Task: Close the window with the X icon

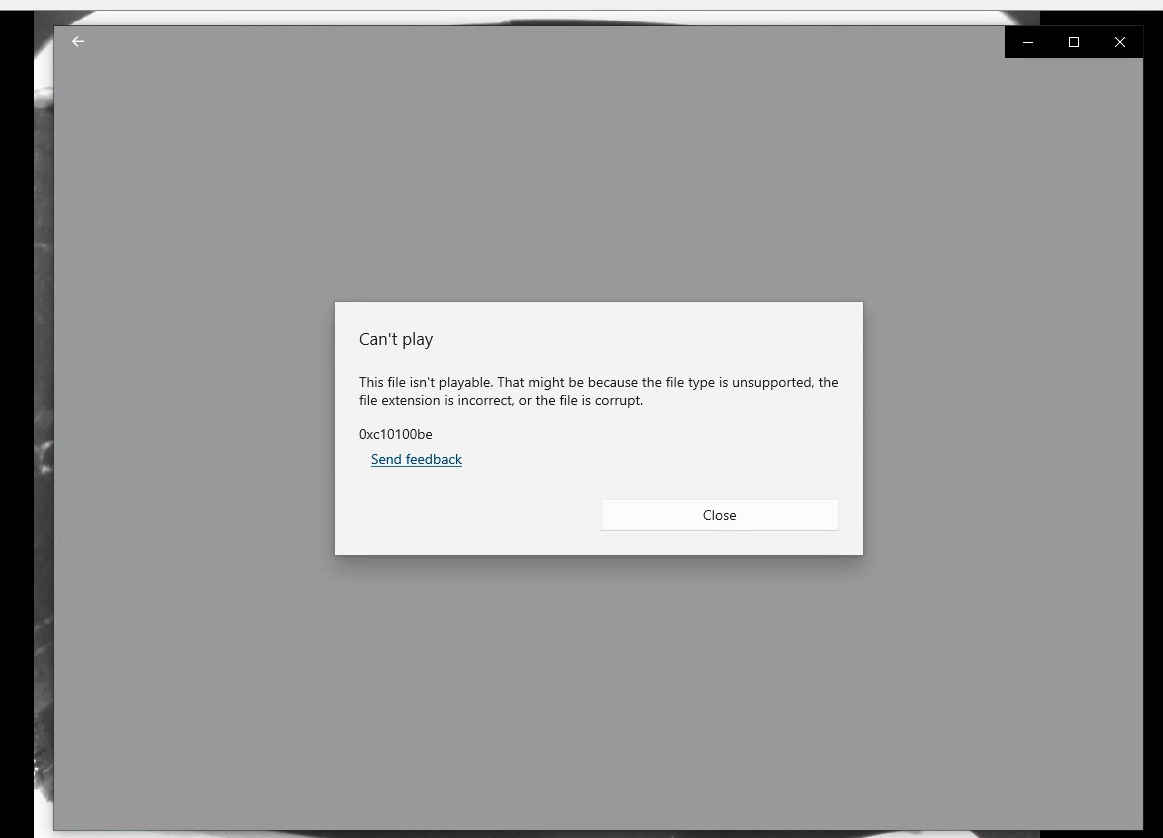Action: click(1120, 41)
